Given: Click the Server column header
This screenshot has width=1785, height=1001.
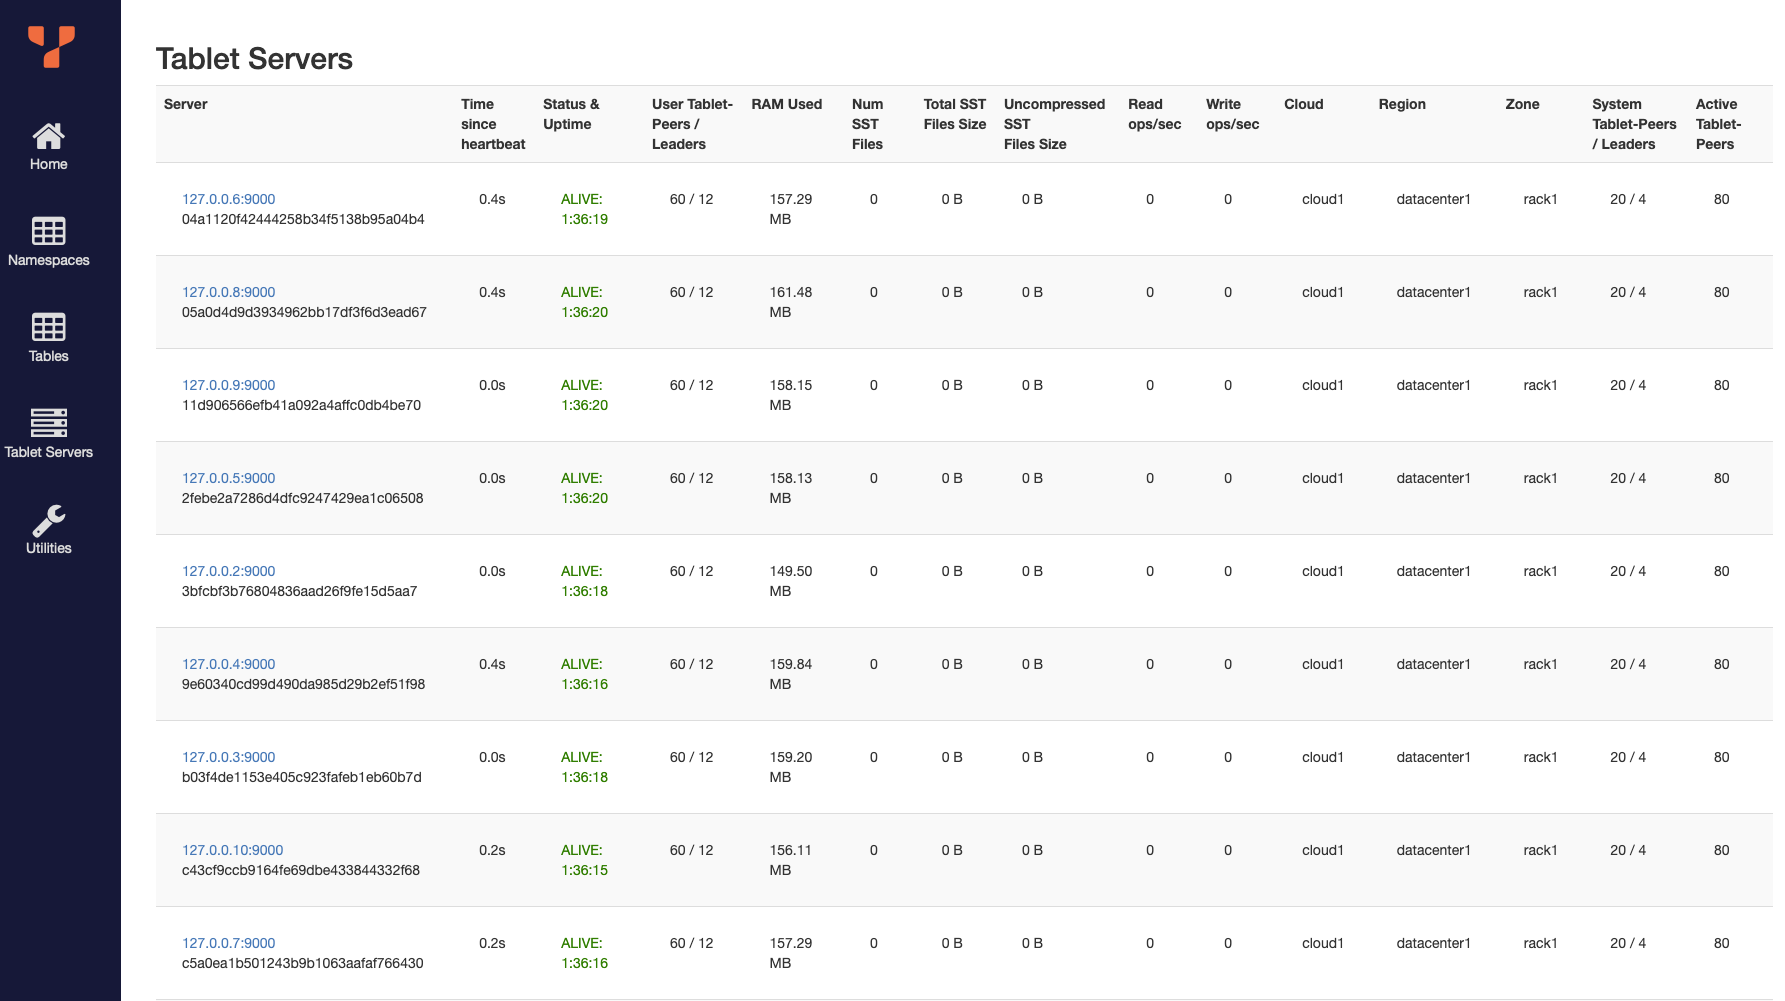Looking at the screenshot, I should pos(185,104).
